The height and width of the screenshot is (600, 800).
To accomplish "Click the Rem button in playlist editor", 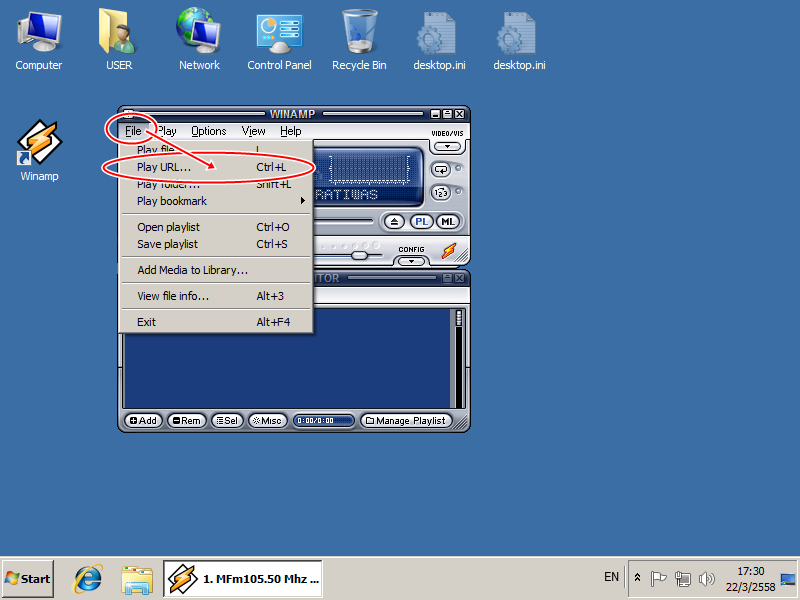I will click(x=187, y=421).
